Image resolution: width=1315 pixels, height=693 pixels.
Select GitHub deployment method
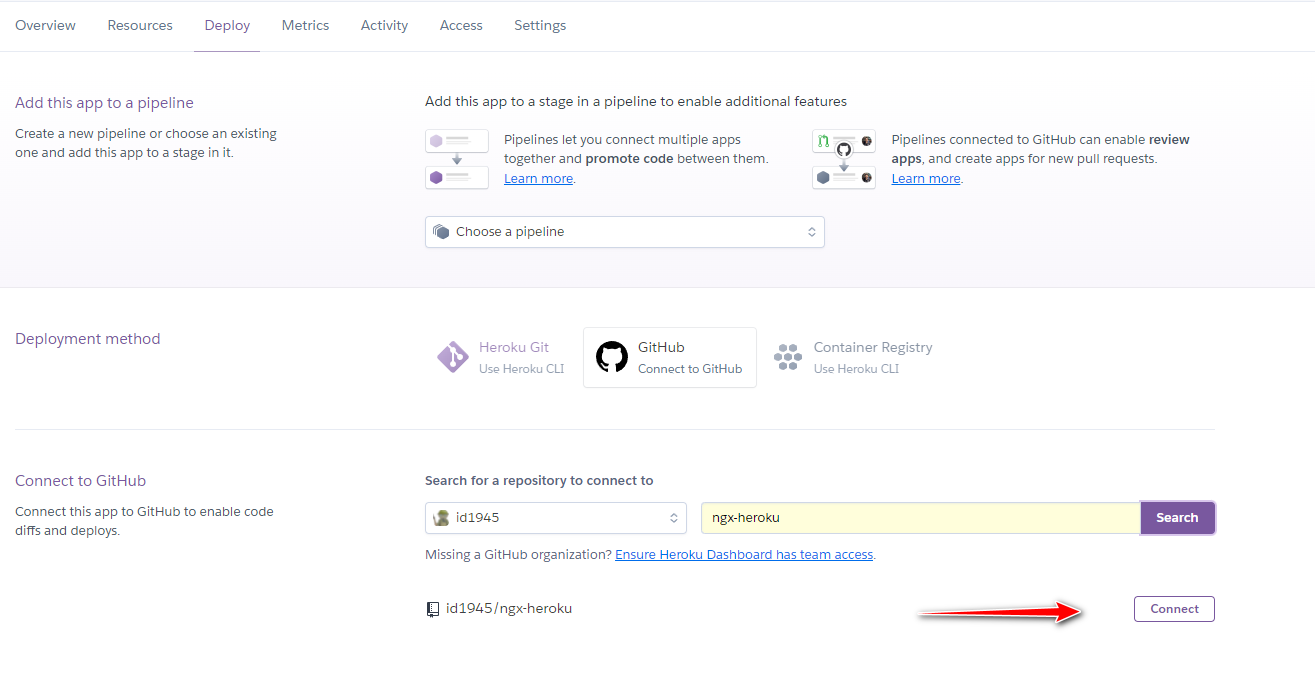point(670,357)
